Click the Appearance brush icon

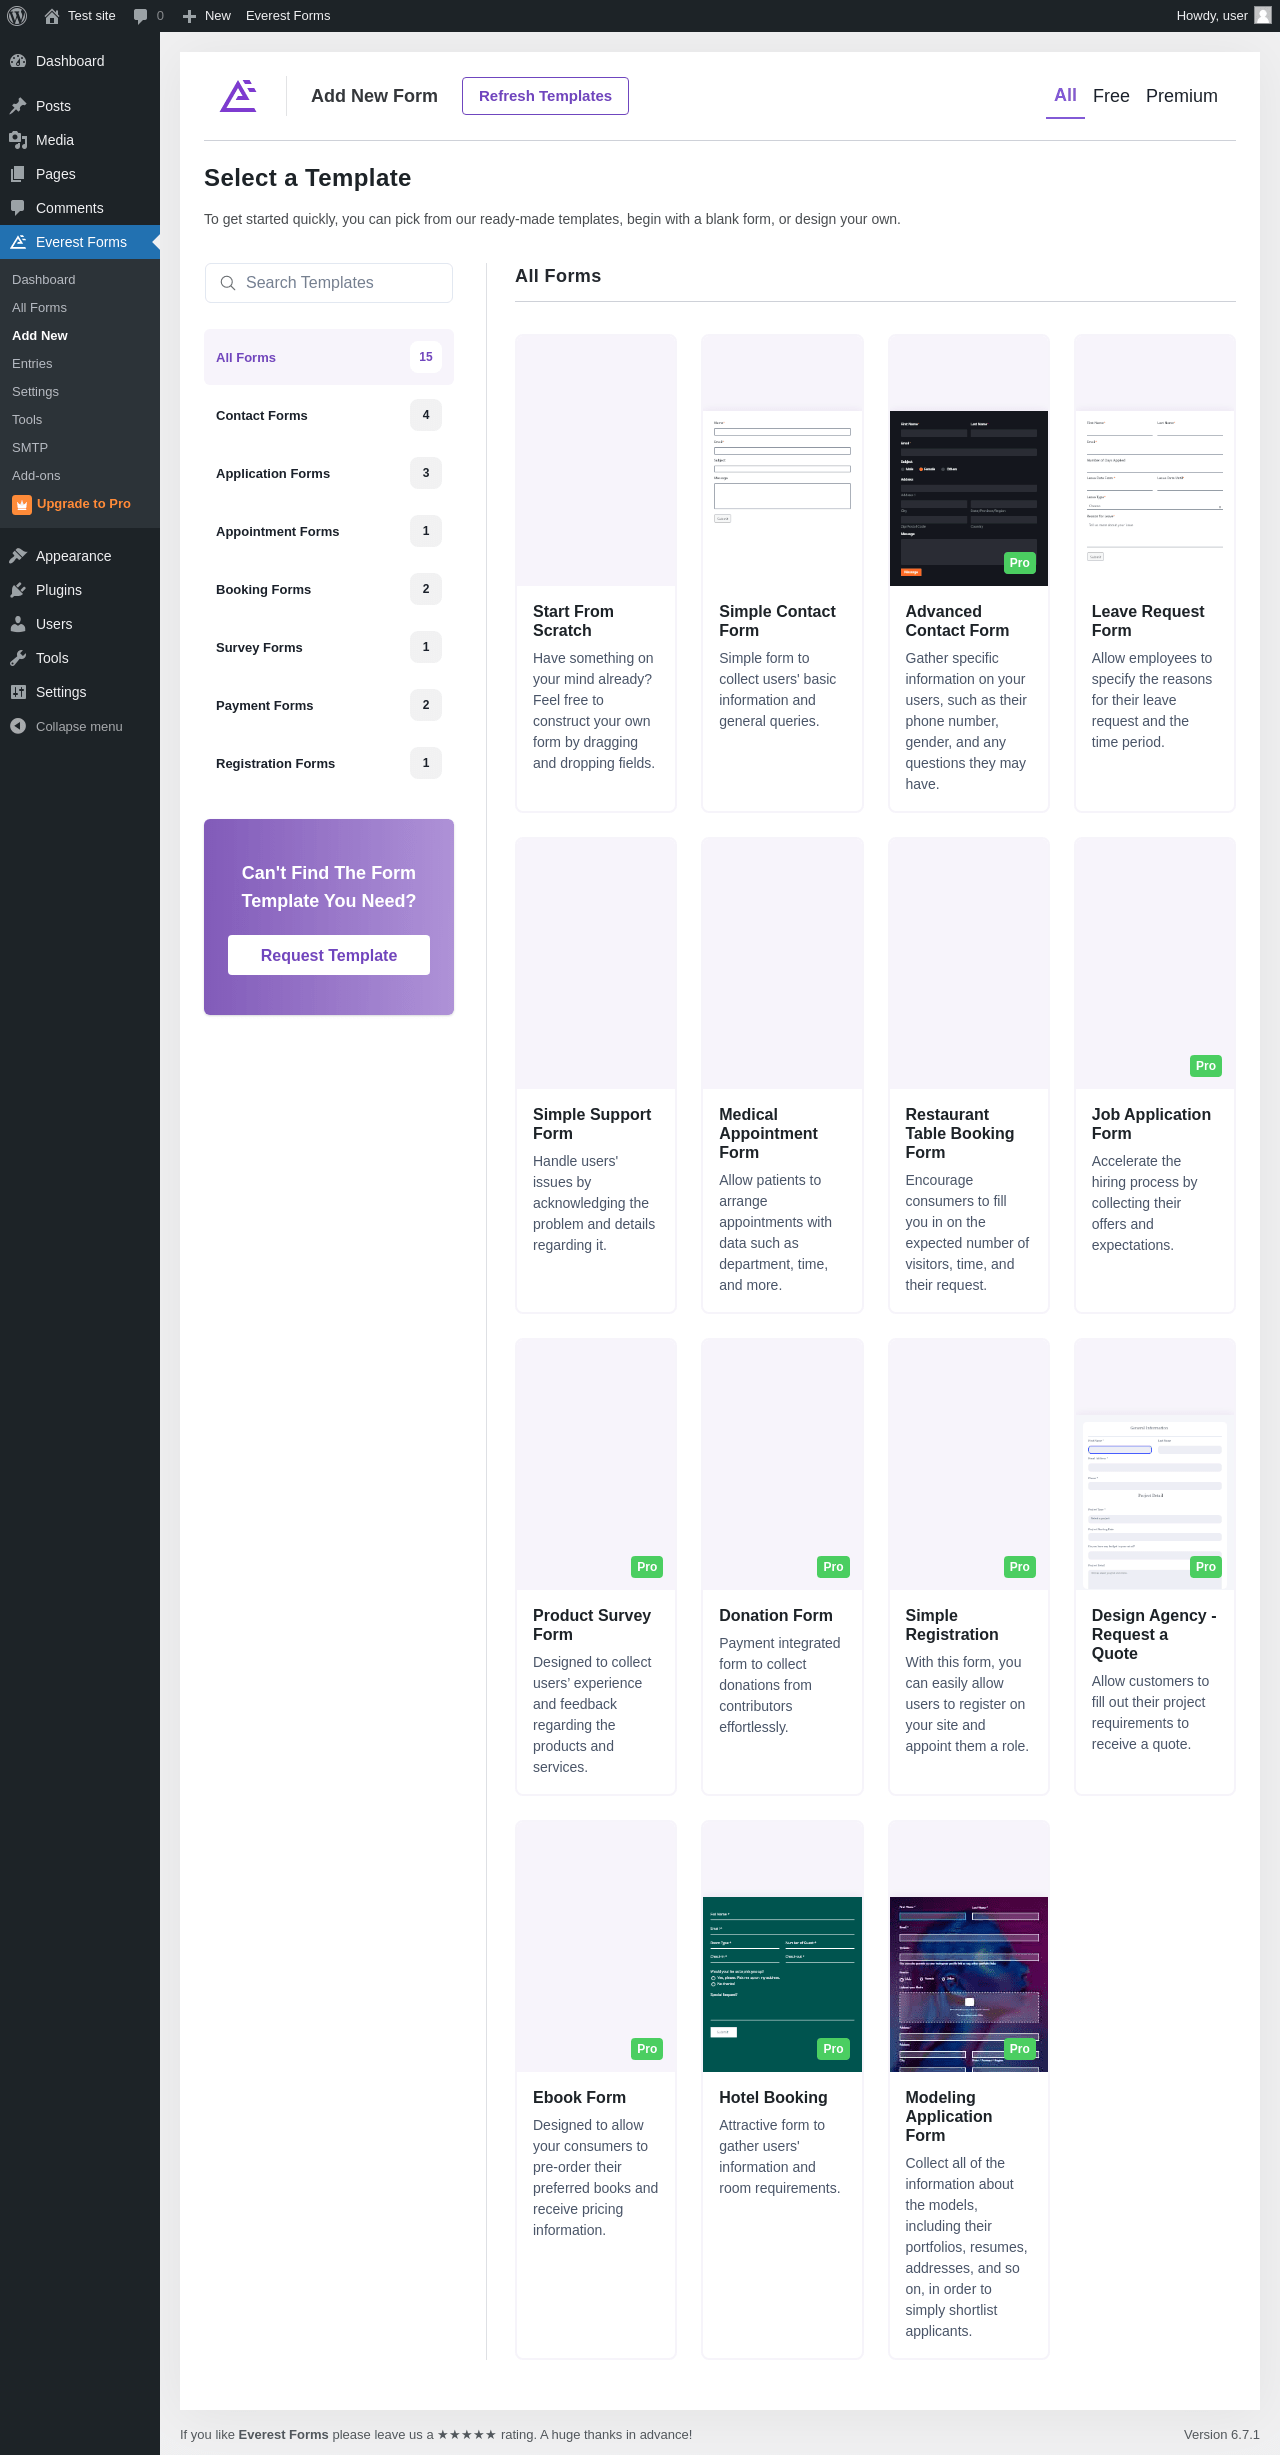18,556
